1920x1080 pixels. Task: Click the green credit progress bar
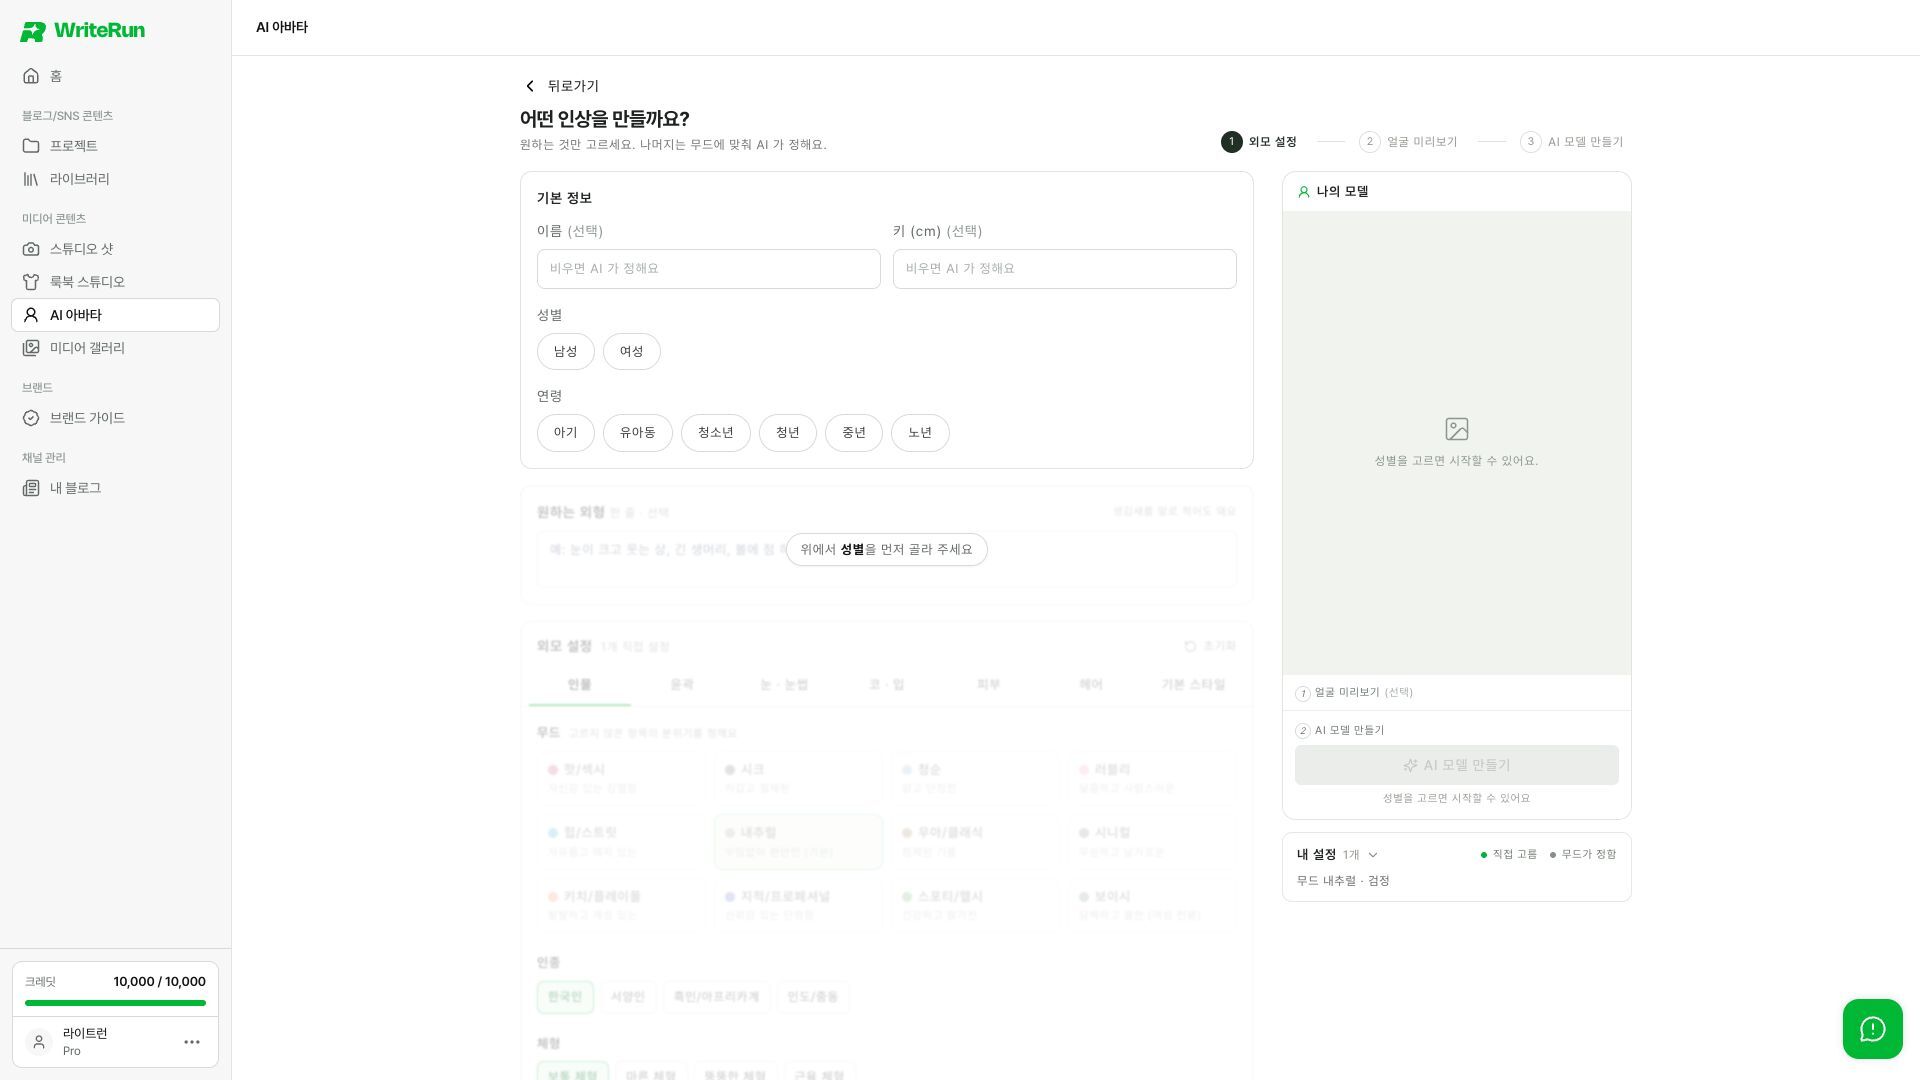[x=115, y=1003]
